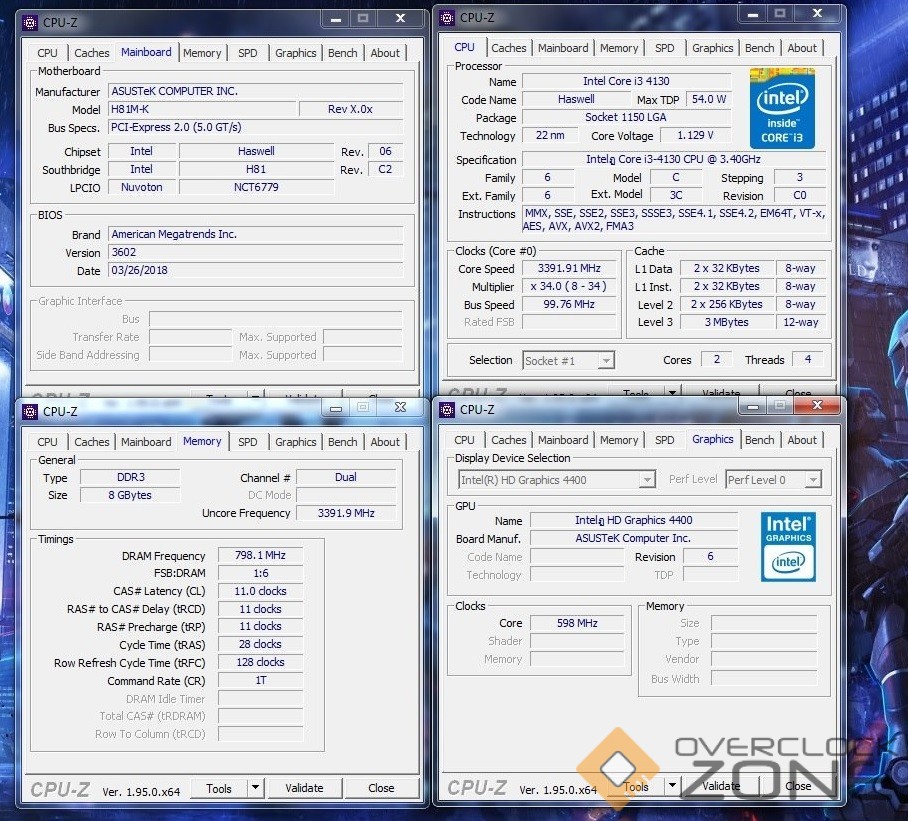908x821 pixels.
Task: Click the Intel Core i3 inside logo
Action: tap(782, 108)
